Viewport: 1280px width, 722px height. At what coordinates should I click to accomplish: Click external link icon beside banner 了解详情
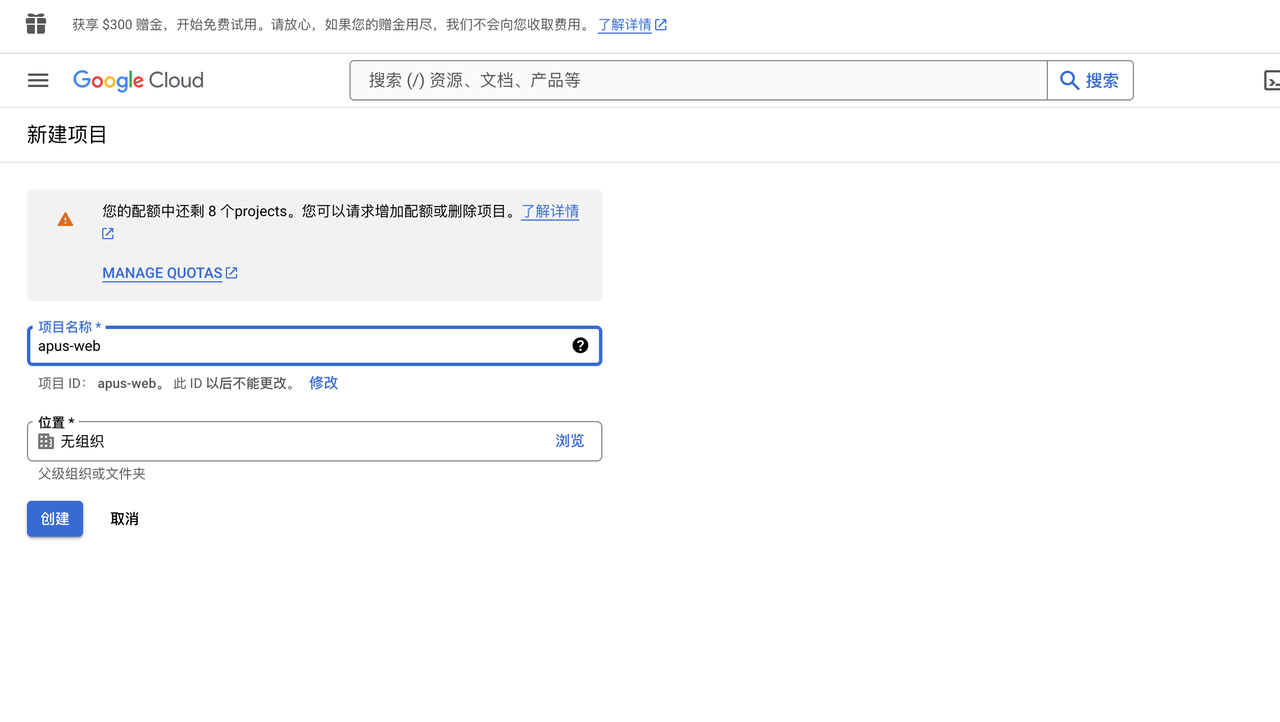point(661,25)
